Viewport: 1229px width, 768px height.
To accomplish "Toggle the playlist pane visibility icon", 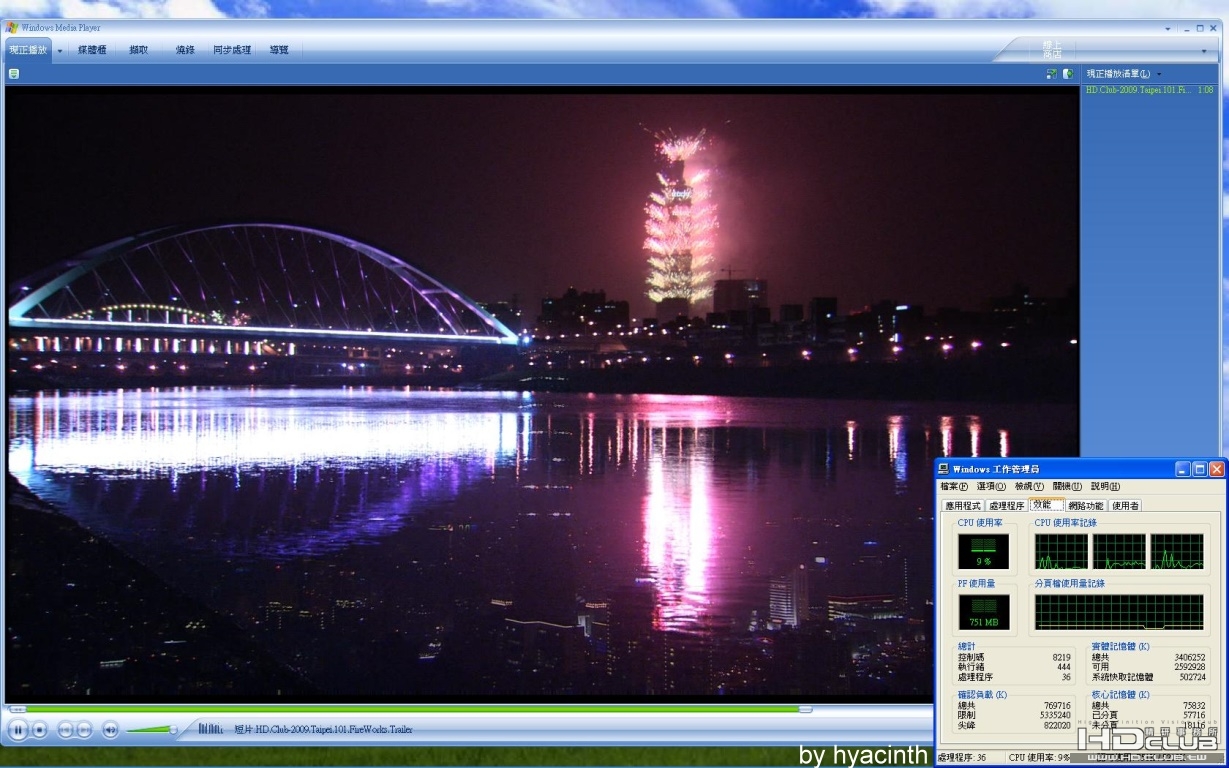I will pos(1068,74).
